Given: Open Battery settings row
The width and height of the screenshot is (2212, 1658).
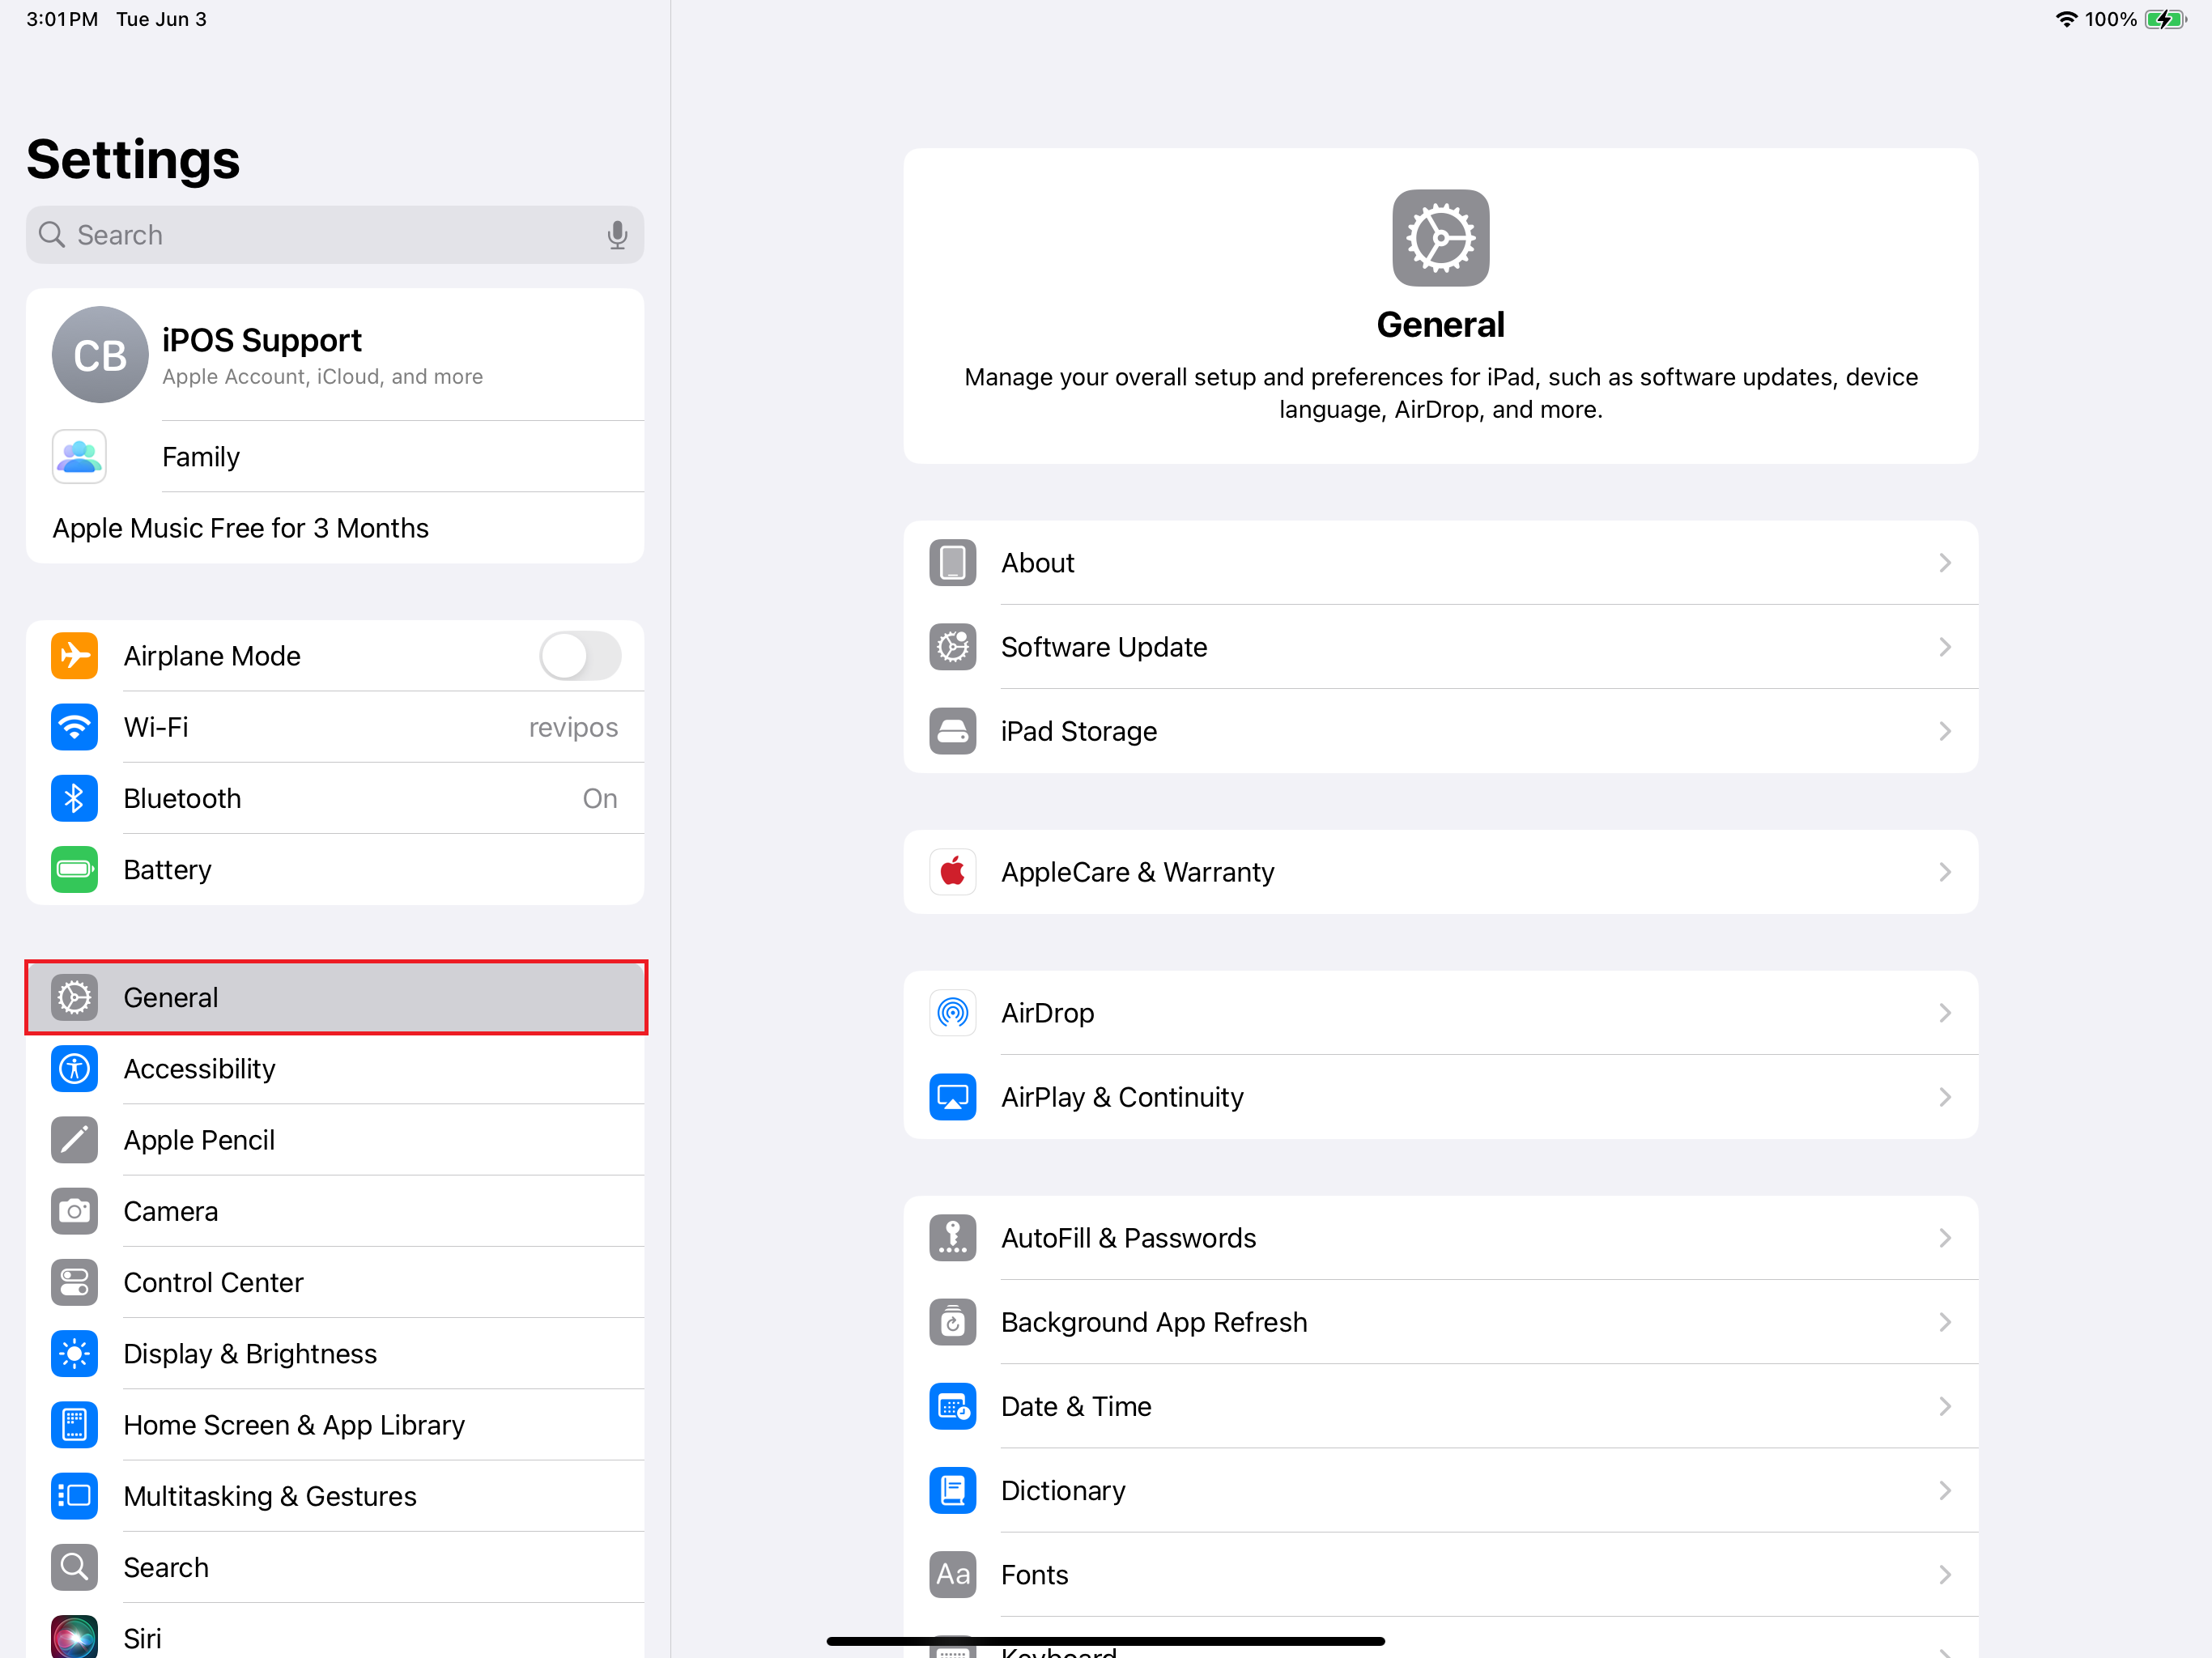Looking at the screenshot, I should (335, 870).
